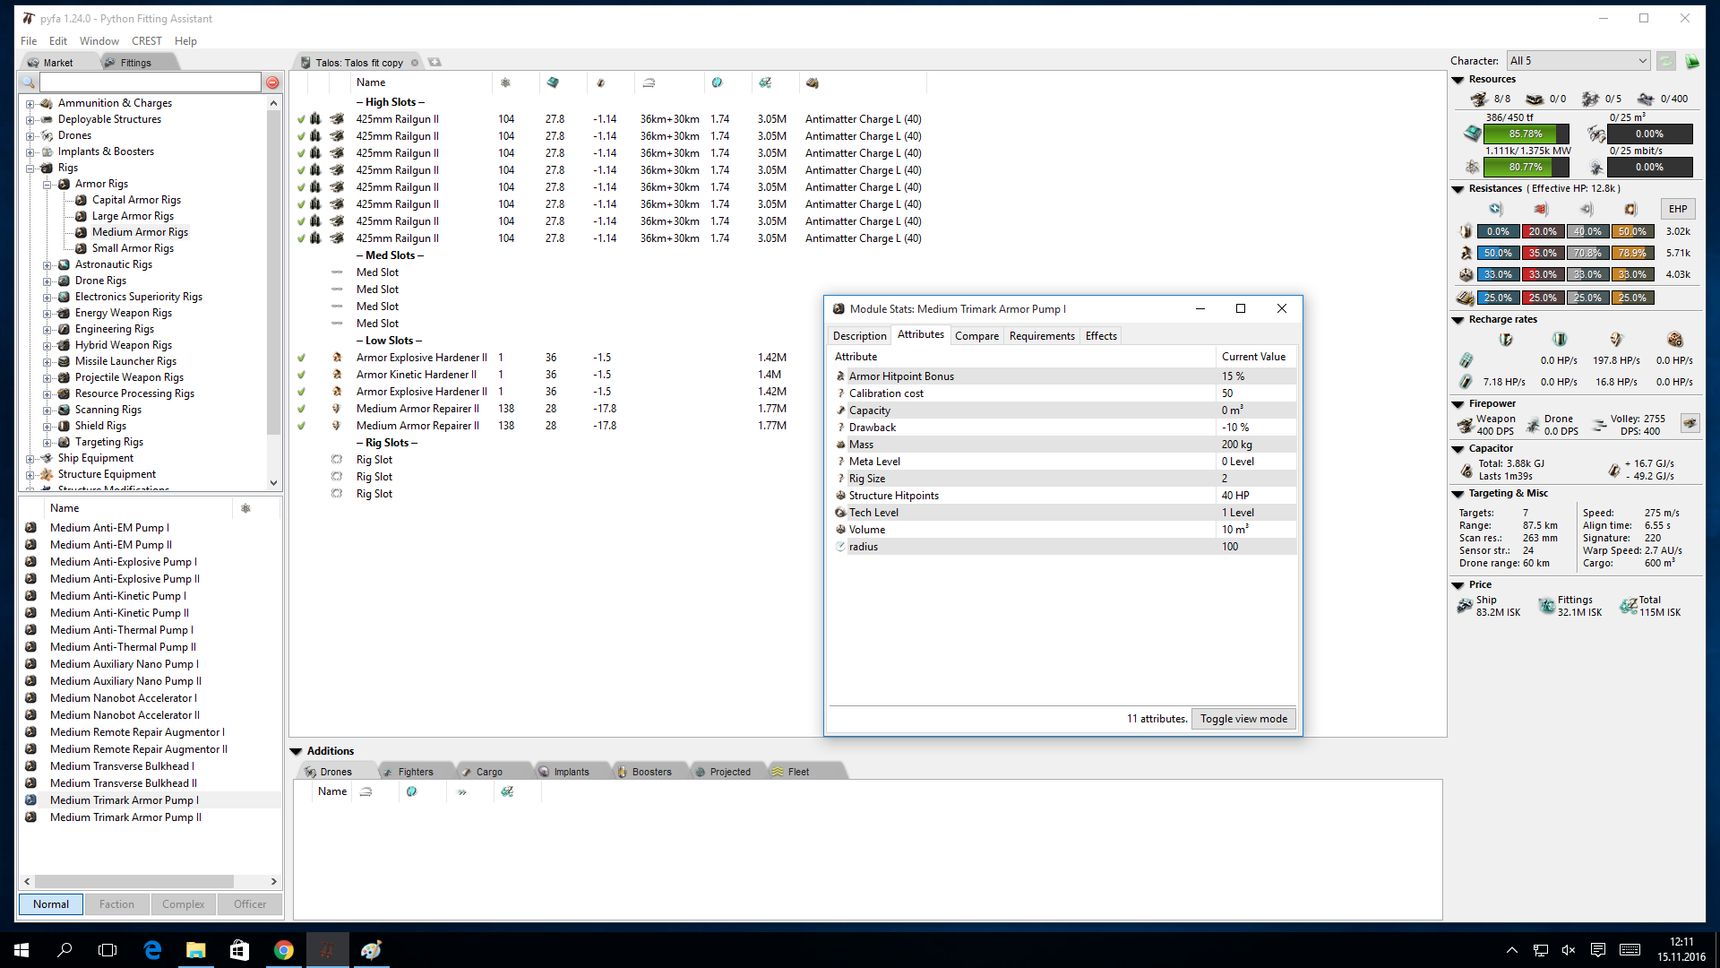Click the first Armor Explosive Hardener II module icon

point(337,357)
